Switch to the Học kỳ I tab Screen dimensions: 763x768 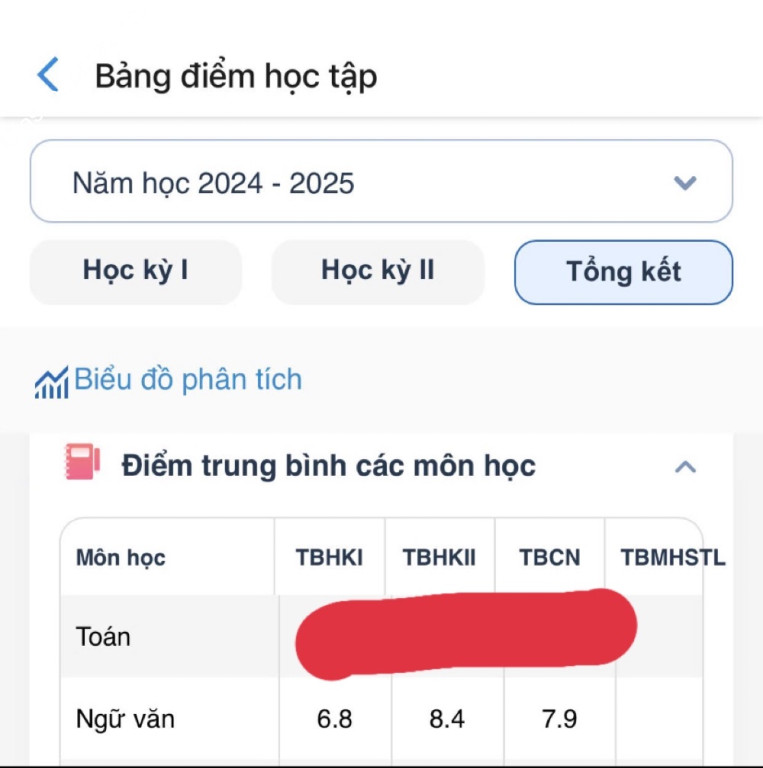[x=136, y=271]
